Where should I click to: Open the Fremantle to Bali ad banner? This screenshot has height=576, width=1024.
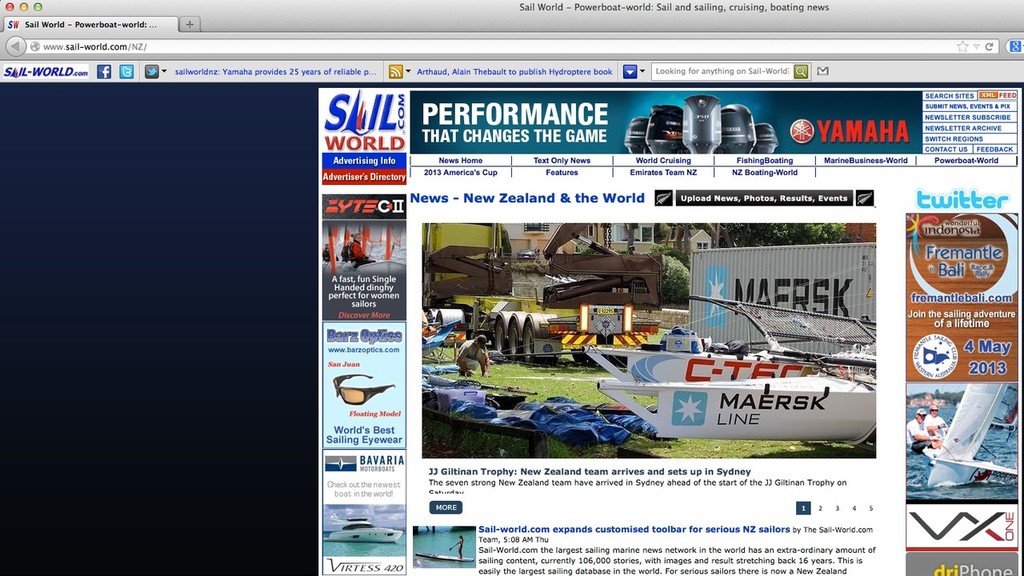962,298
